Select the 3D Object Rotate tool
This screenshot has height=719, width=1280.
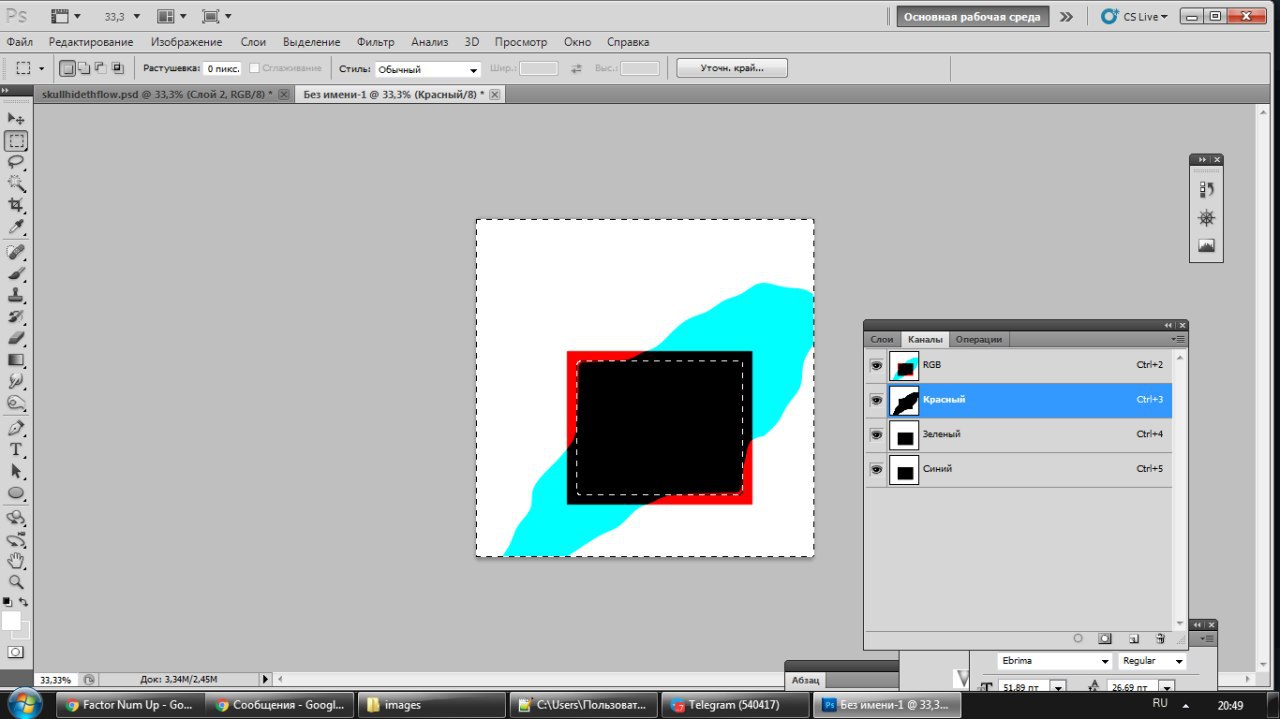point(16,518)
